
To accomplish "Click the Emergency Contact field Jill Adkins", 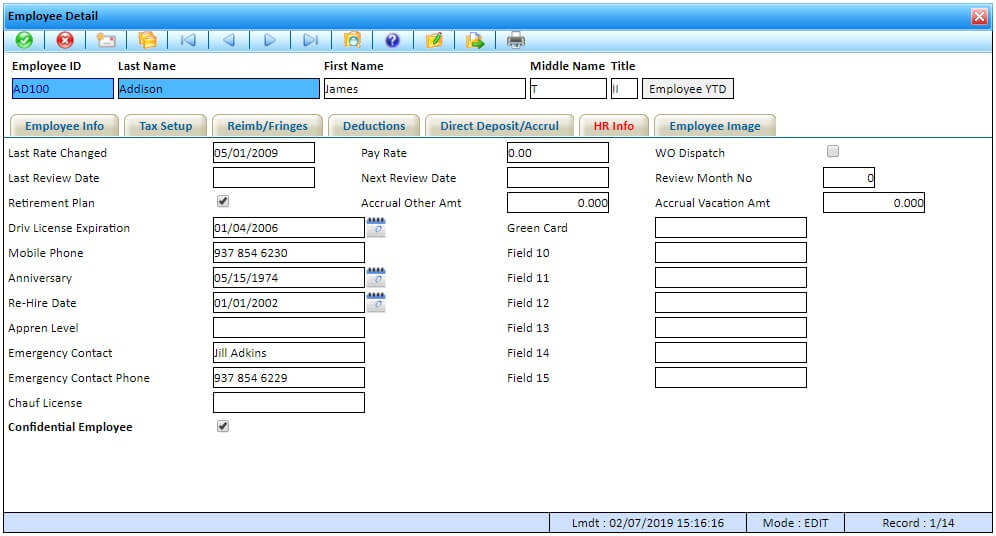I will (289, 352).
